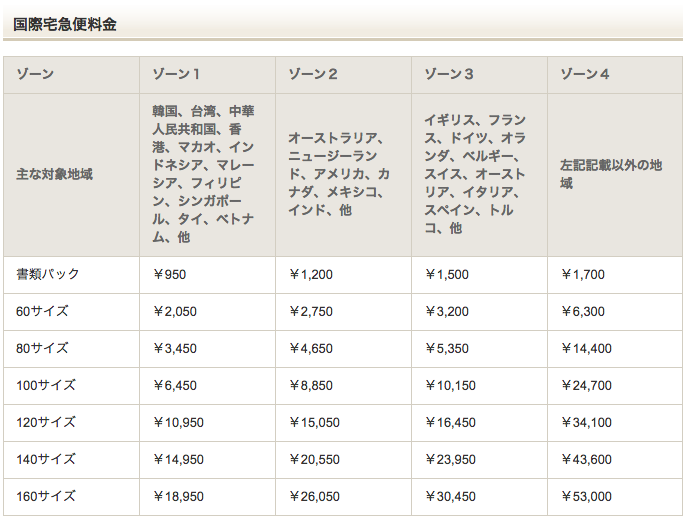Select the ゾーン3 column header

(449, 75)
